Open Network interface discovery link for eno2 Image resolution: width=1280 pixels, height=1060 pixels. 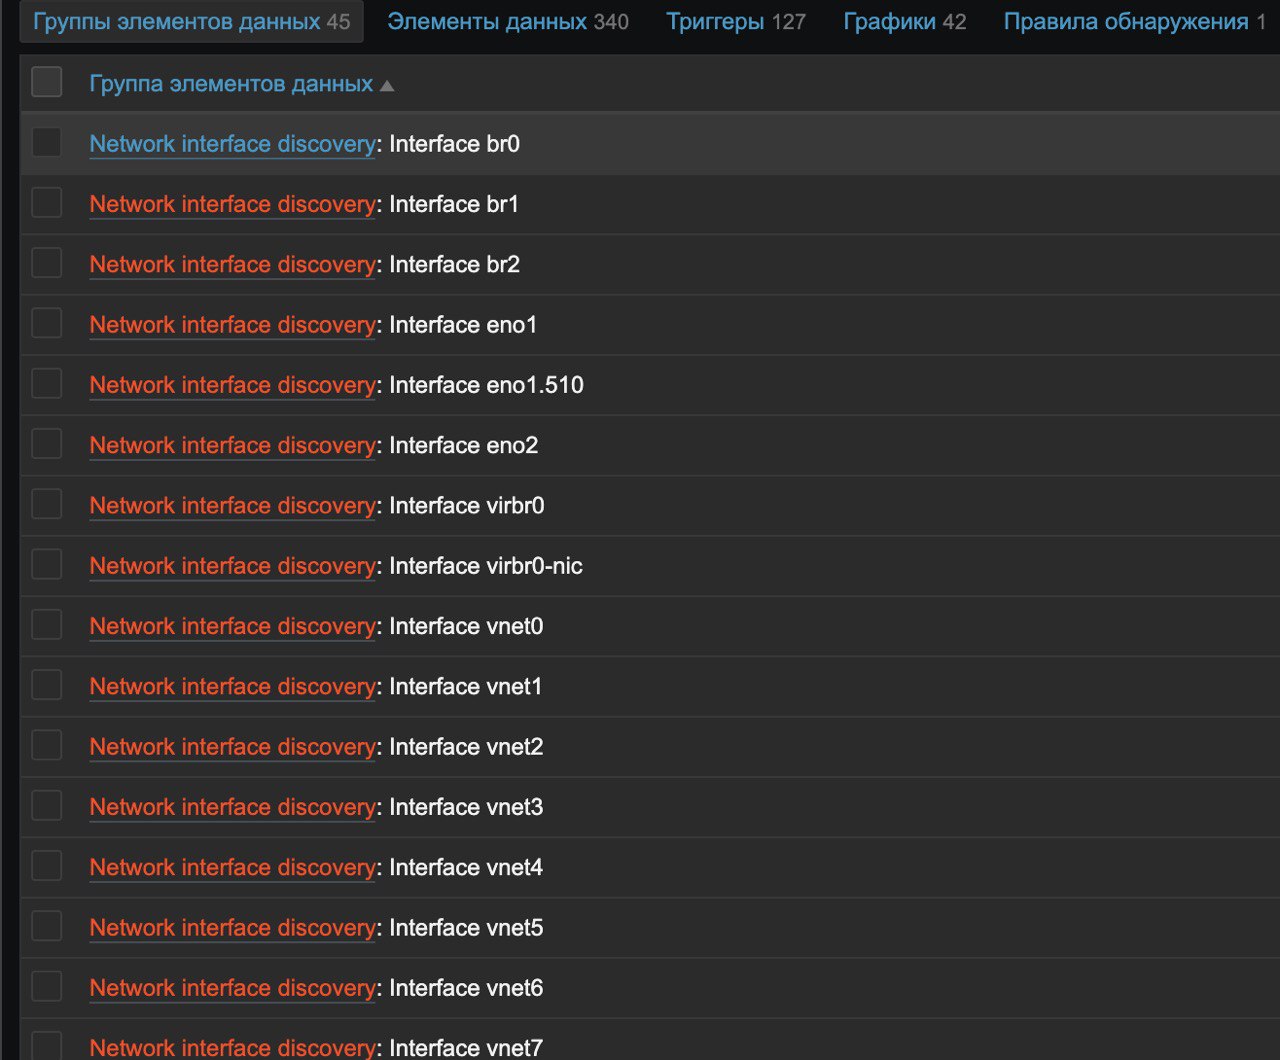click(x=232, y=445)
